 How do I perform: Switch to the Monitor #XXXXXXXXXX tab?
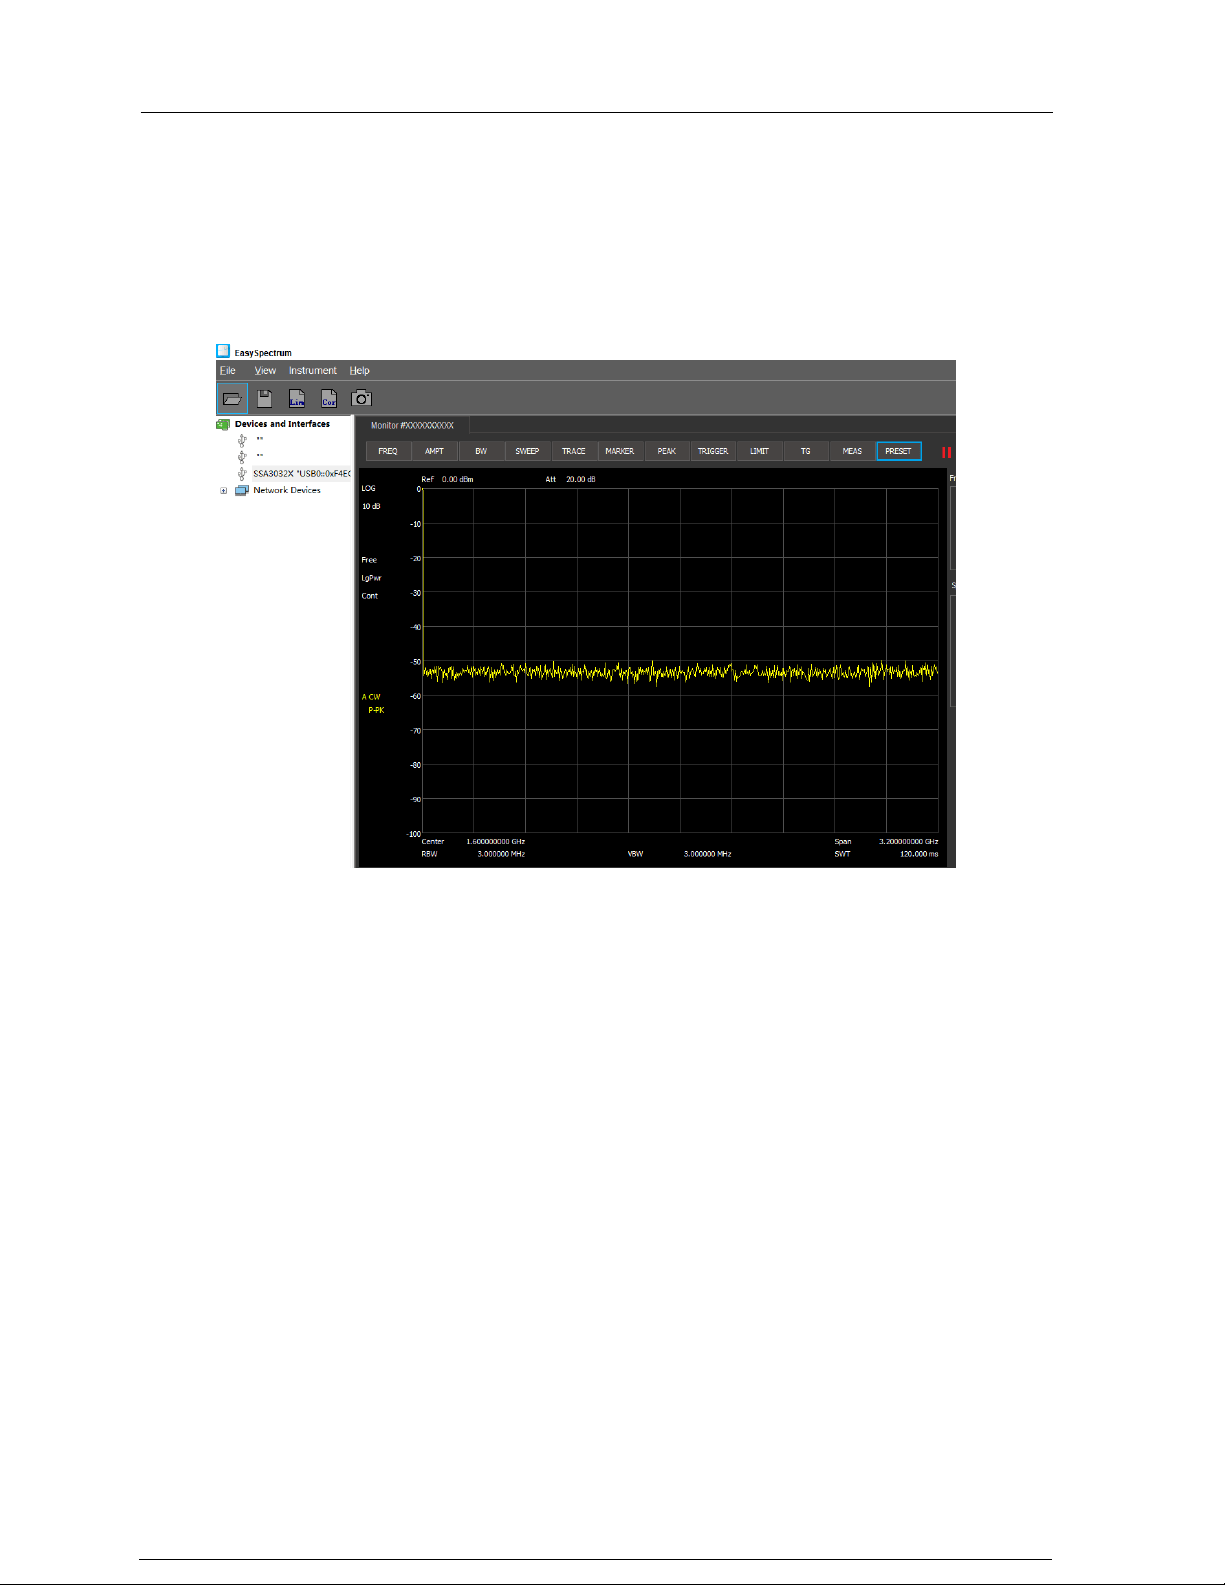(x=412, y=425)
